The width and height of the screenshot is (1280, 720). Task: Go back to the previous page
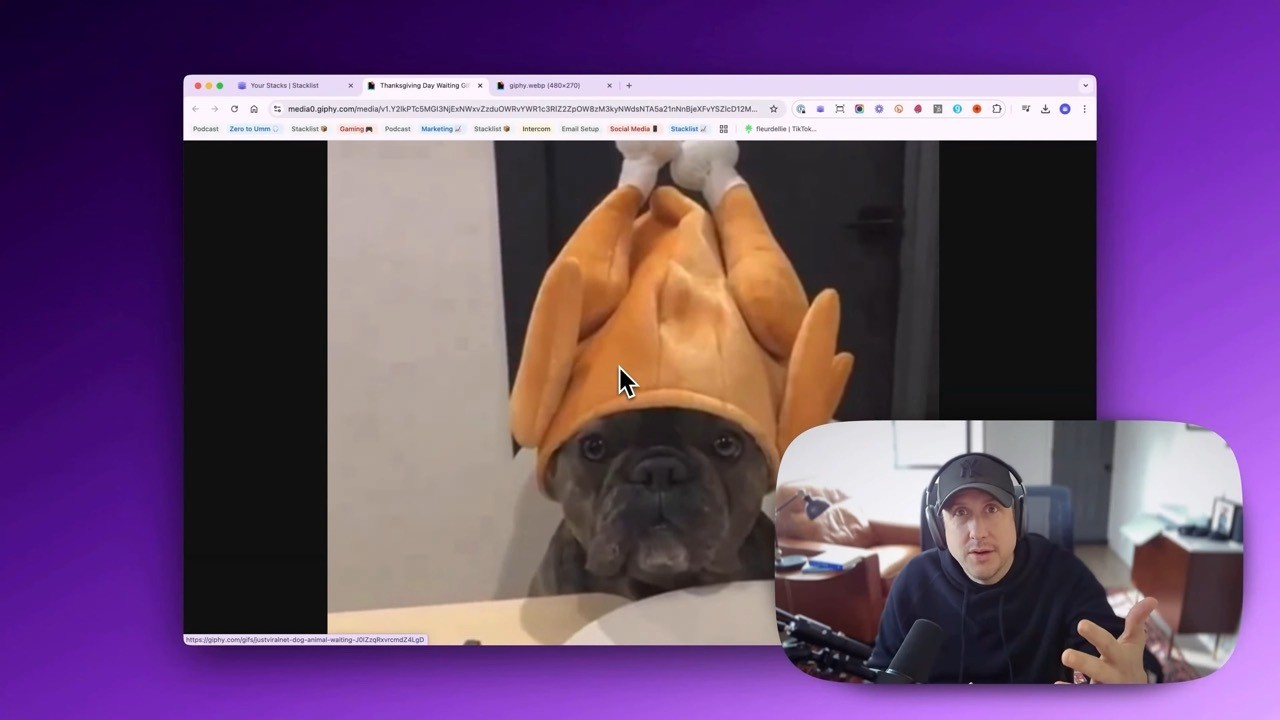click(195, 109)
